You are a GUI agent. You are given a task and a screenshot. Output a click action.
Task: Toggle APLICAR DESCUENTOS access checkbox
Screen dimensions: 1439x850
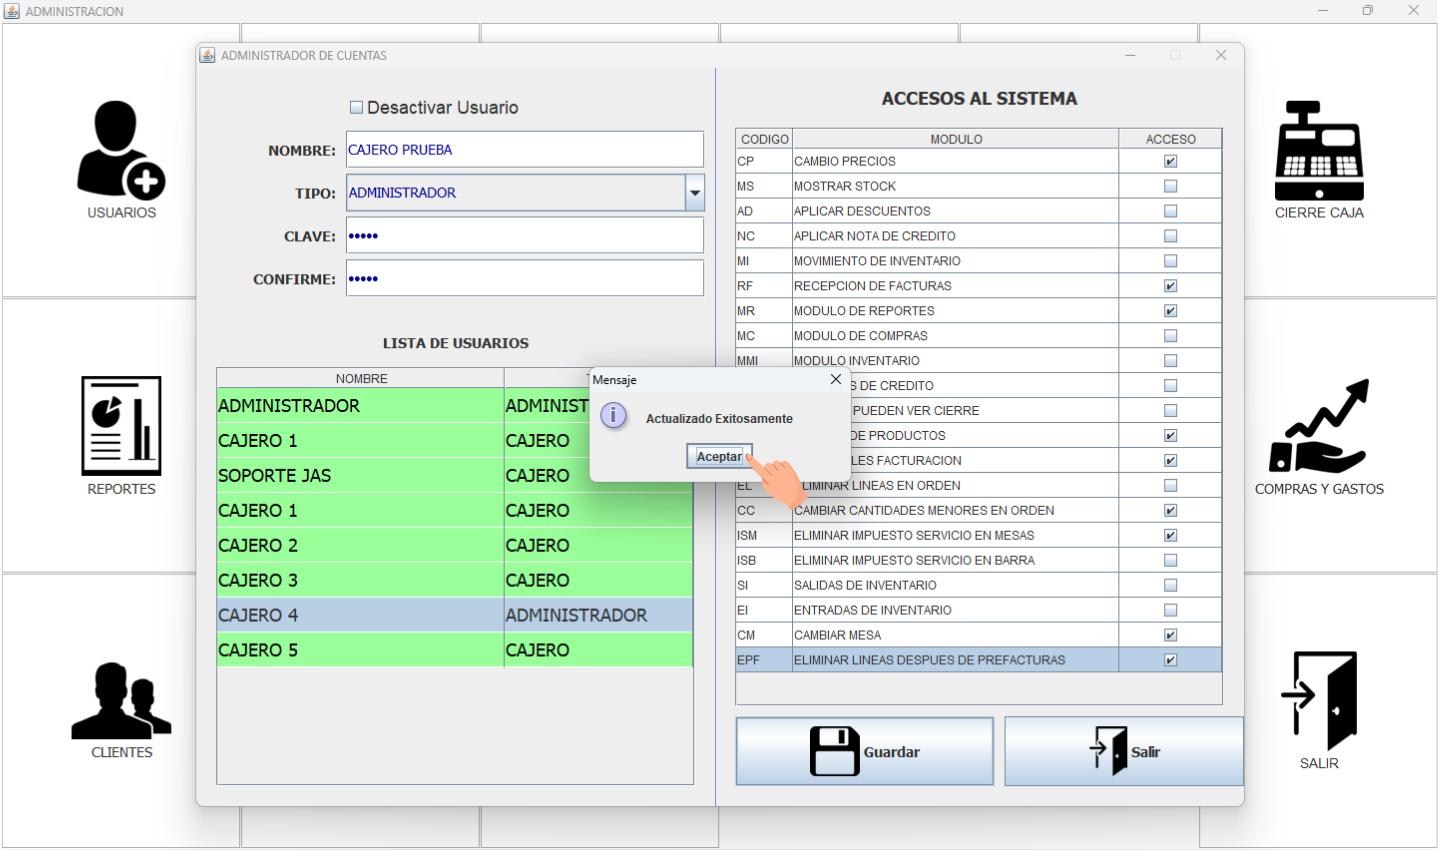tap(1170, 211)
